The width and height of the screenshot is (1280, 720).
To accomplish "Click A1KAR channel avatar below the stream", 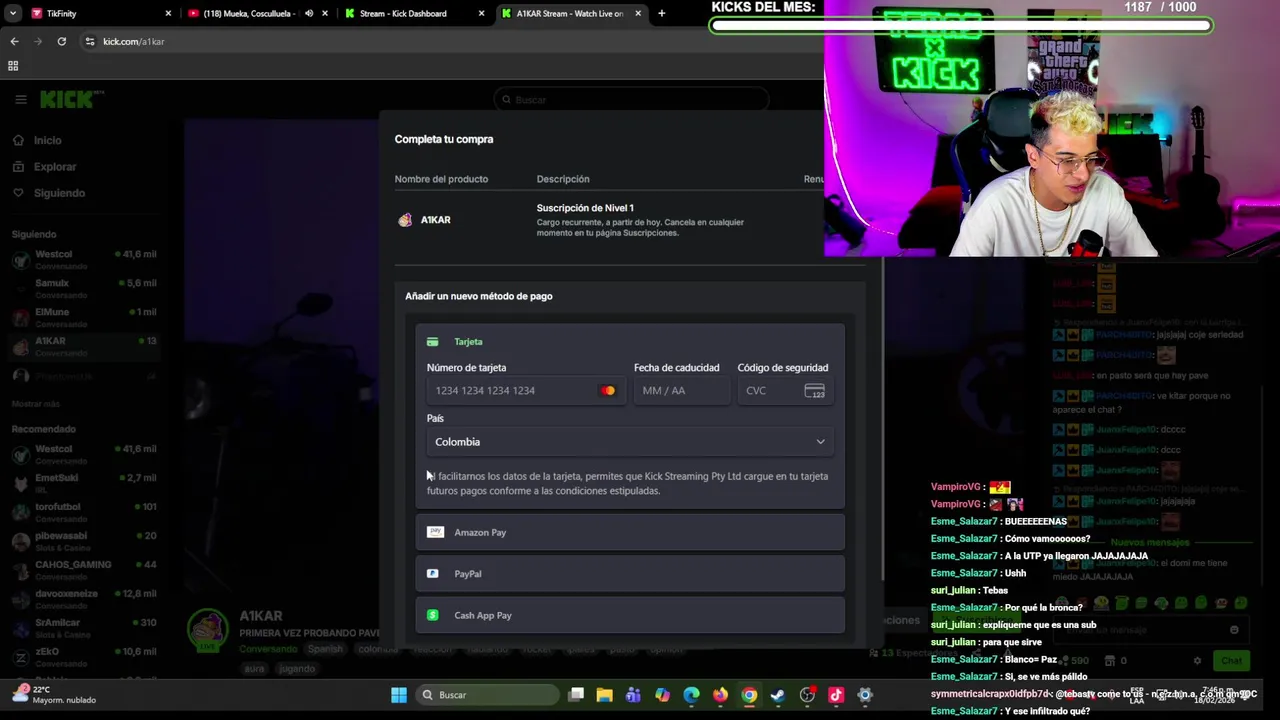I will click(208, 630).
